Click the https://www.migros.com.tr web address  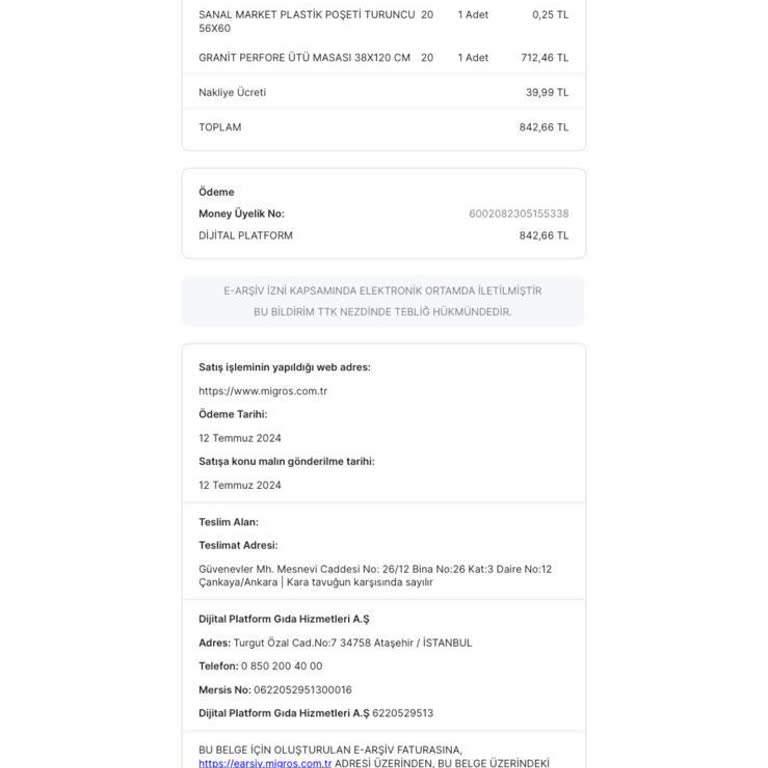point(263,391)
